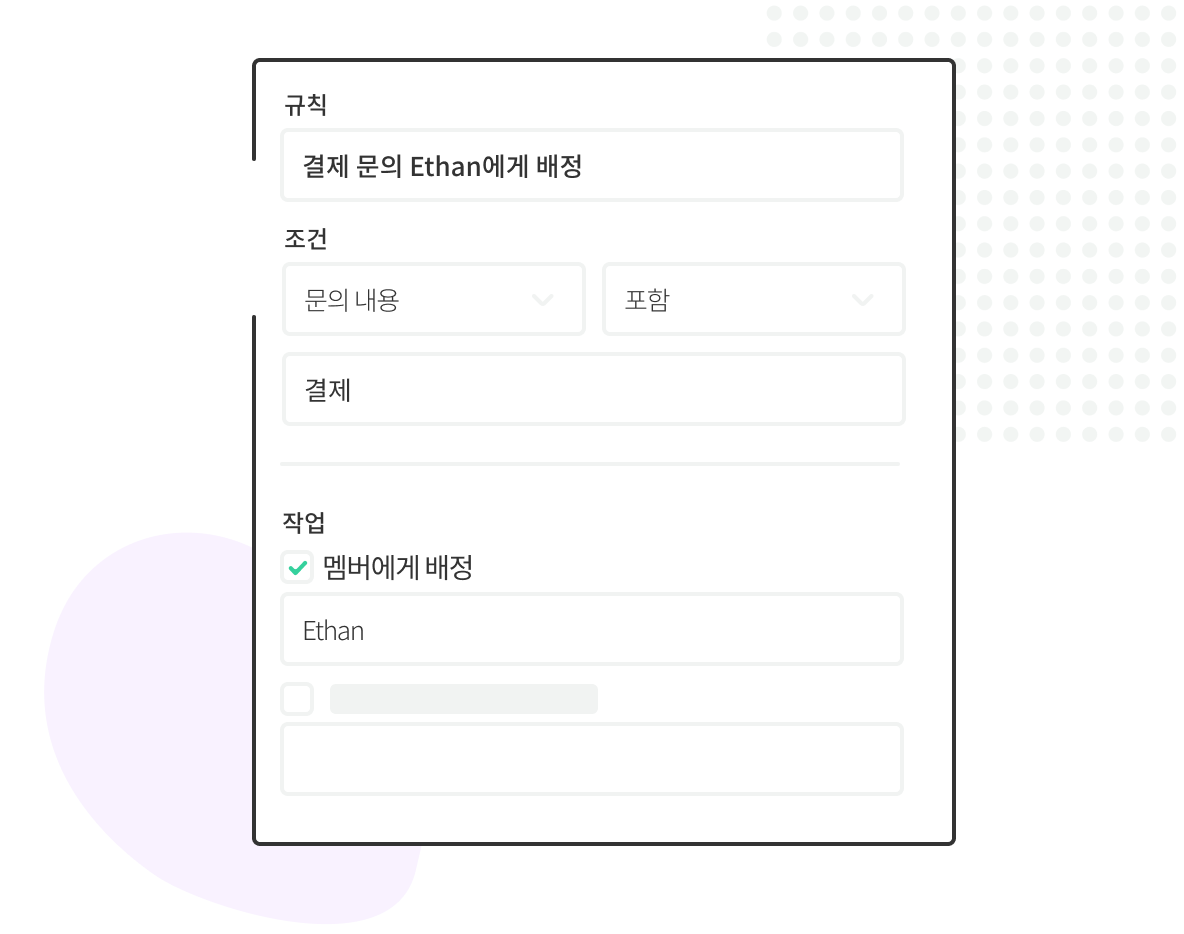Click the 규칙 section label
The image size is (1184, 934).
pos(306,105)
